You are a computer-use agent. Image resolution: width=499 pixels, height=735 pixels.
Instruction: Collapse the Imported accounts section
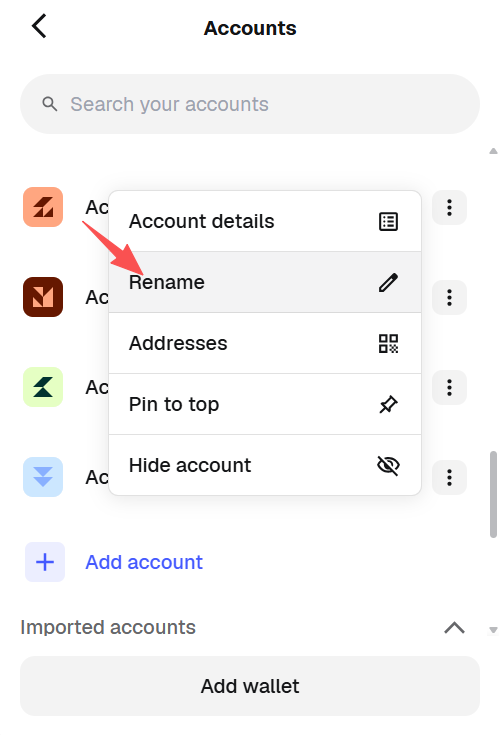(454, 628)
